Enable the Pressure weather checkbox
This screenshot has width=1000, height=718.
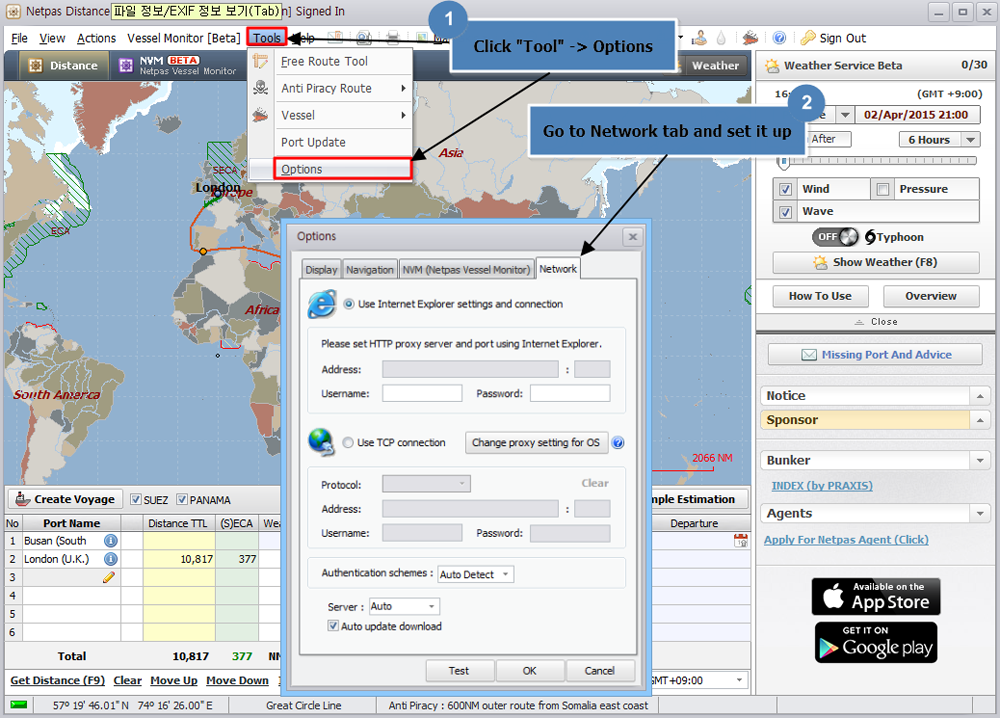[x=883, y=189]
